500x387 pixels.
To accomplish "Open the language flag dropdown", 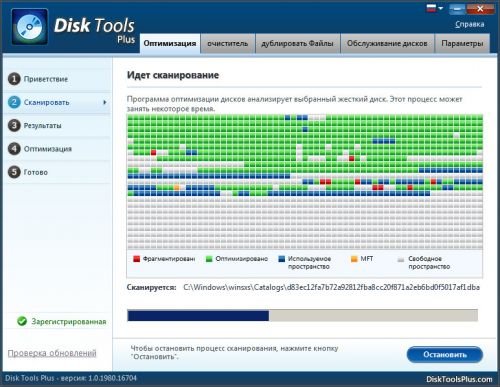I will [434, 8].
